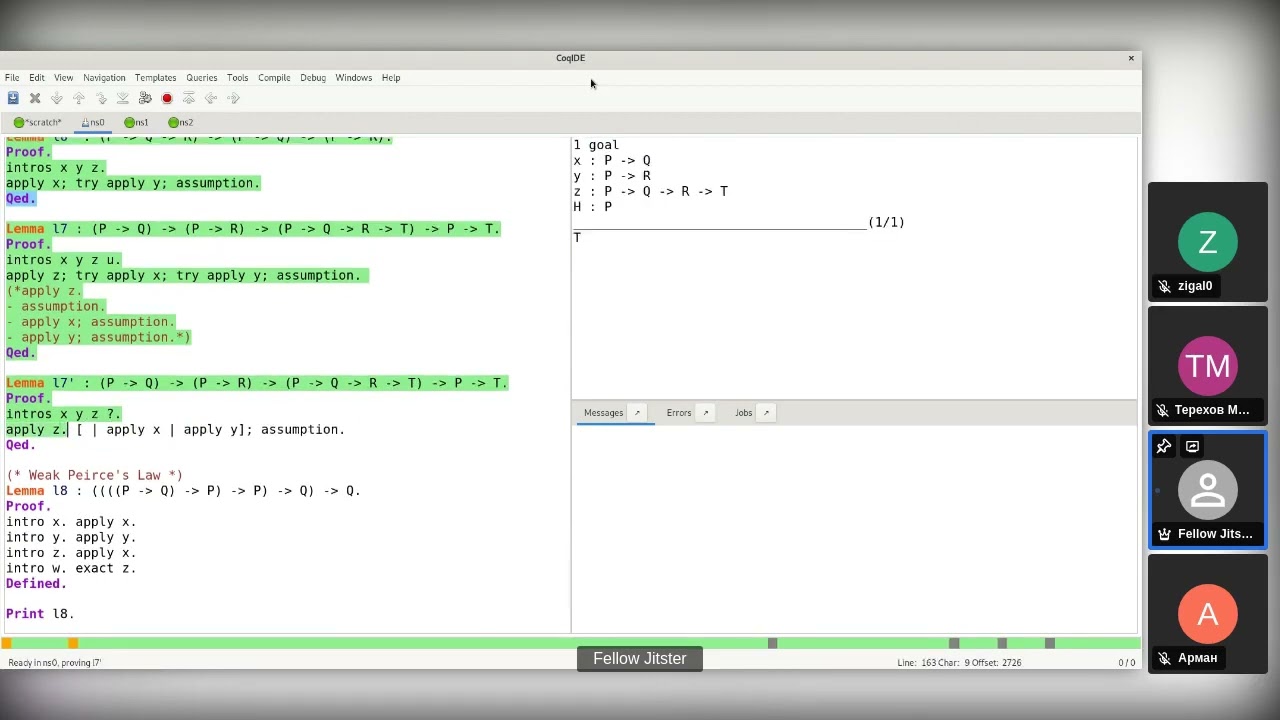Open the Help menu
This screenshot has height=720, width=1280.
point(391,78)
